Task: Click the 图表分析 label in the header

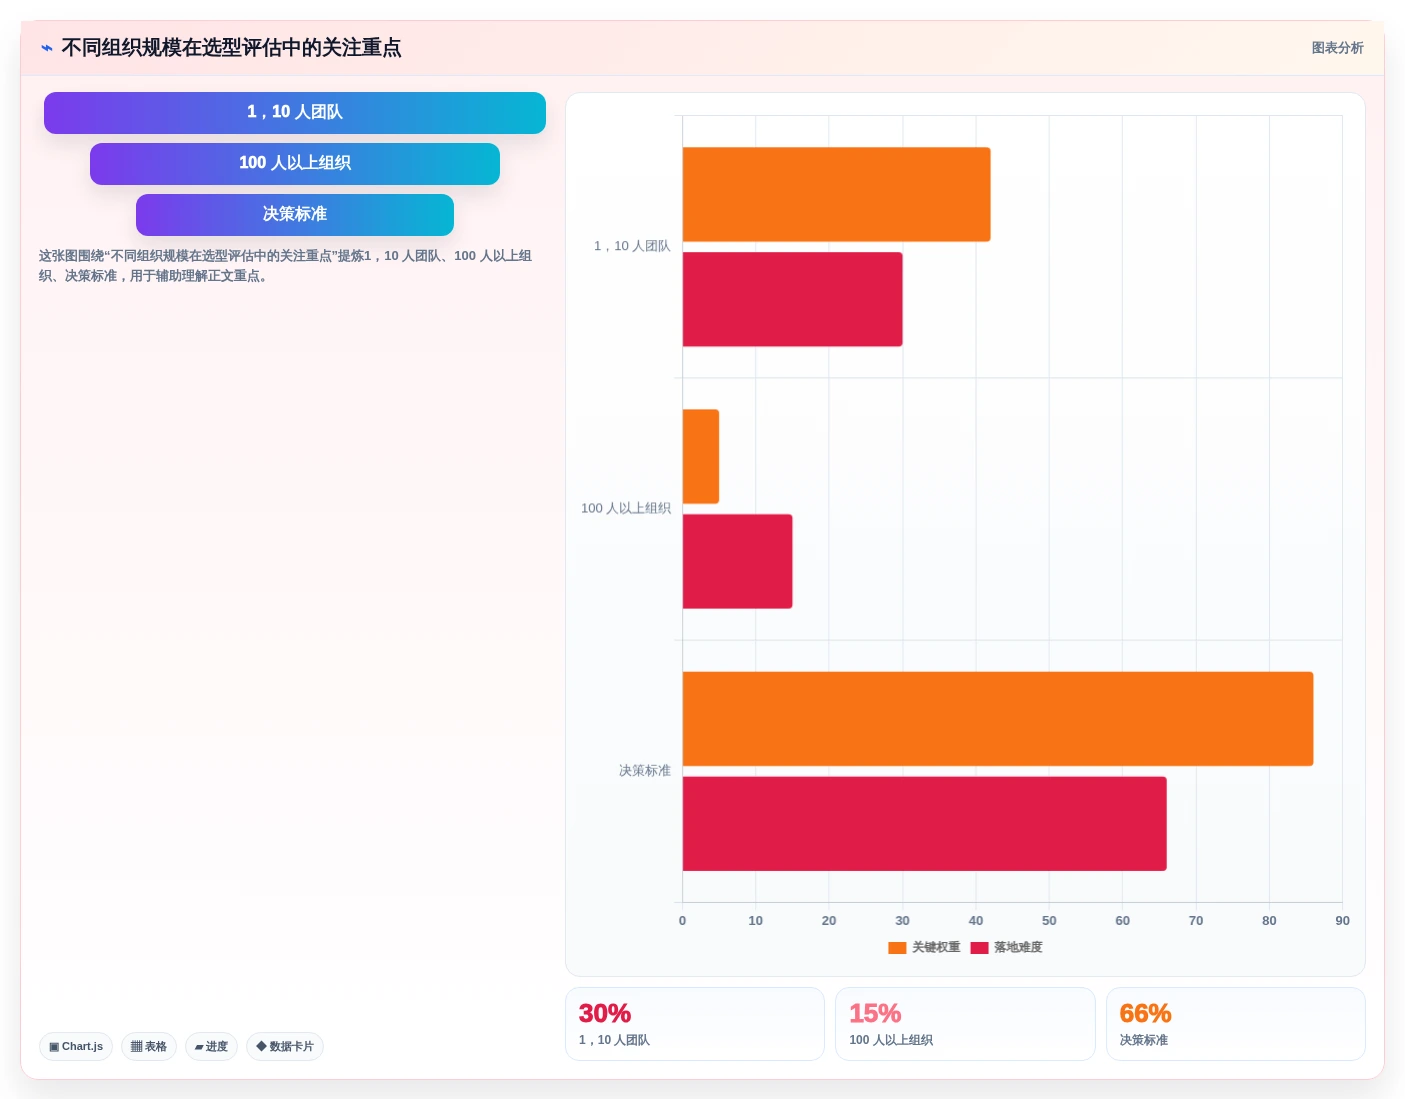Action: click(x=1337, y=48)
